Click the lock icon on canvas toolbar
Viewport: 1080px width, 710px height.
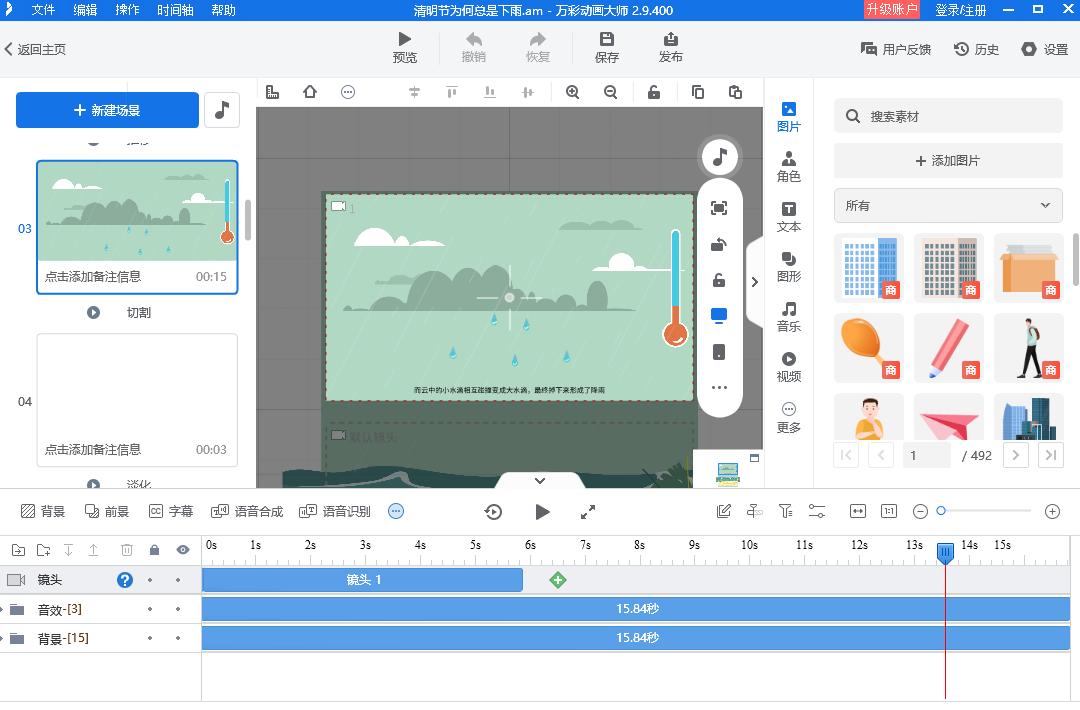(654, 91)
